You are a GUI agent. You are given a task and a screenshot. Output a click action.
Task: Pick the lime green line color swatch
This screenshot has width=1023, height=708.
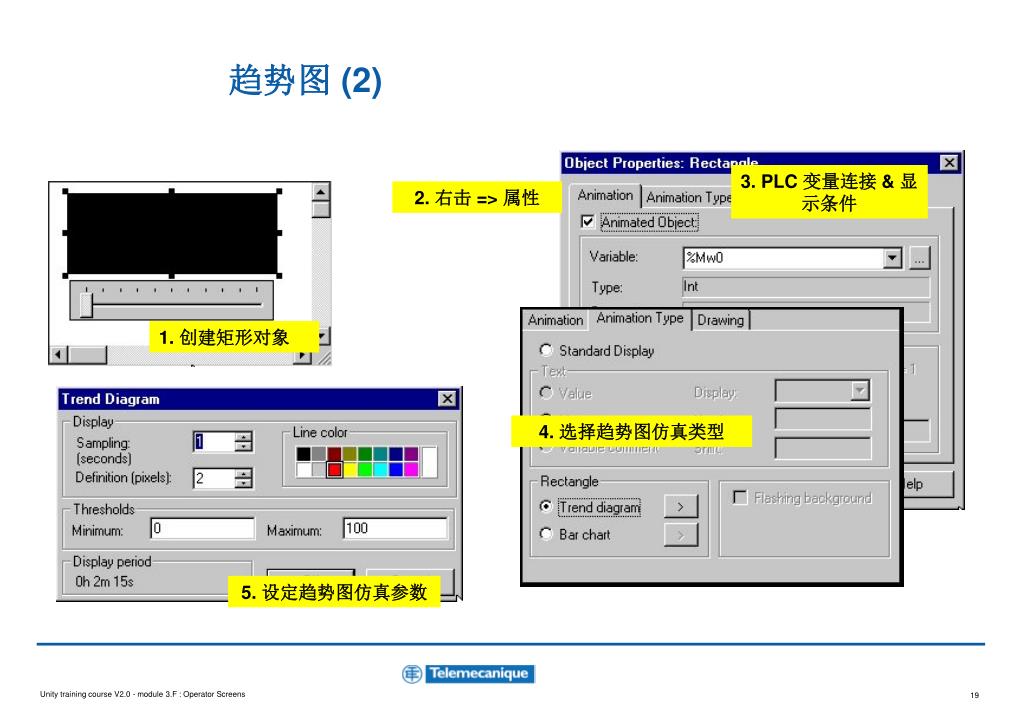[365, 469]
